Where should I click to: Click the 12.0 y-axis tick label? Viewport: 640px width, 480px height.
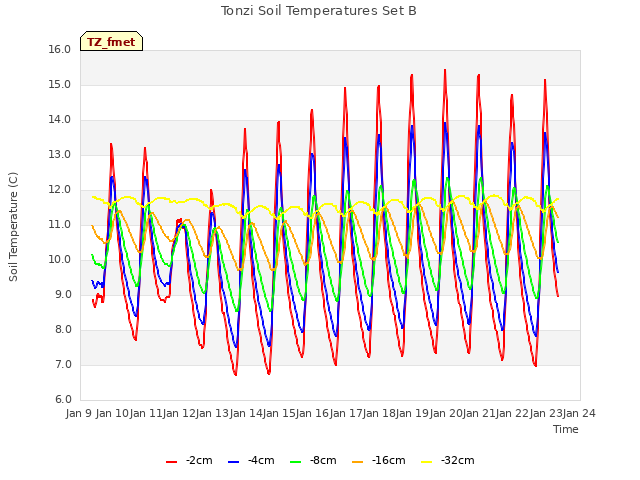[x=60, y=190]
